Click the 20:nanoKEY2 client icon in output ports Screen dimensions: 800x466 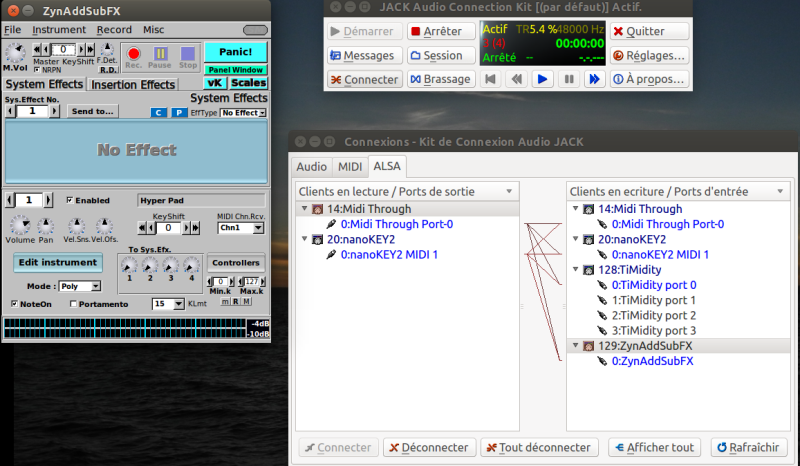pyautogui.click(x=317, y=239)
